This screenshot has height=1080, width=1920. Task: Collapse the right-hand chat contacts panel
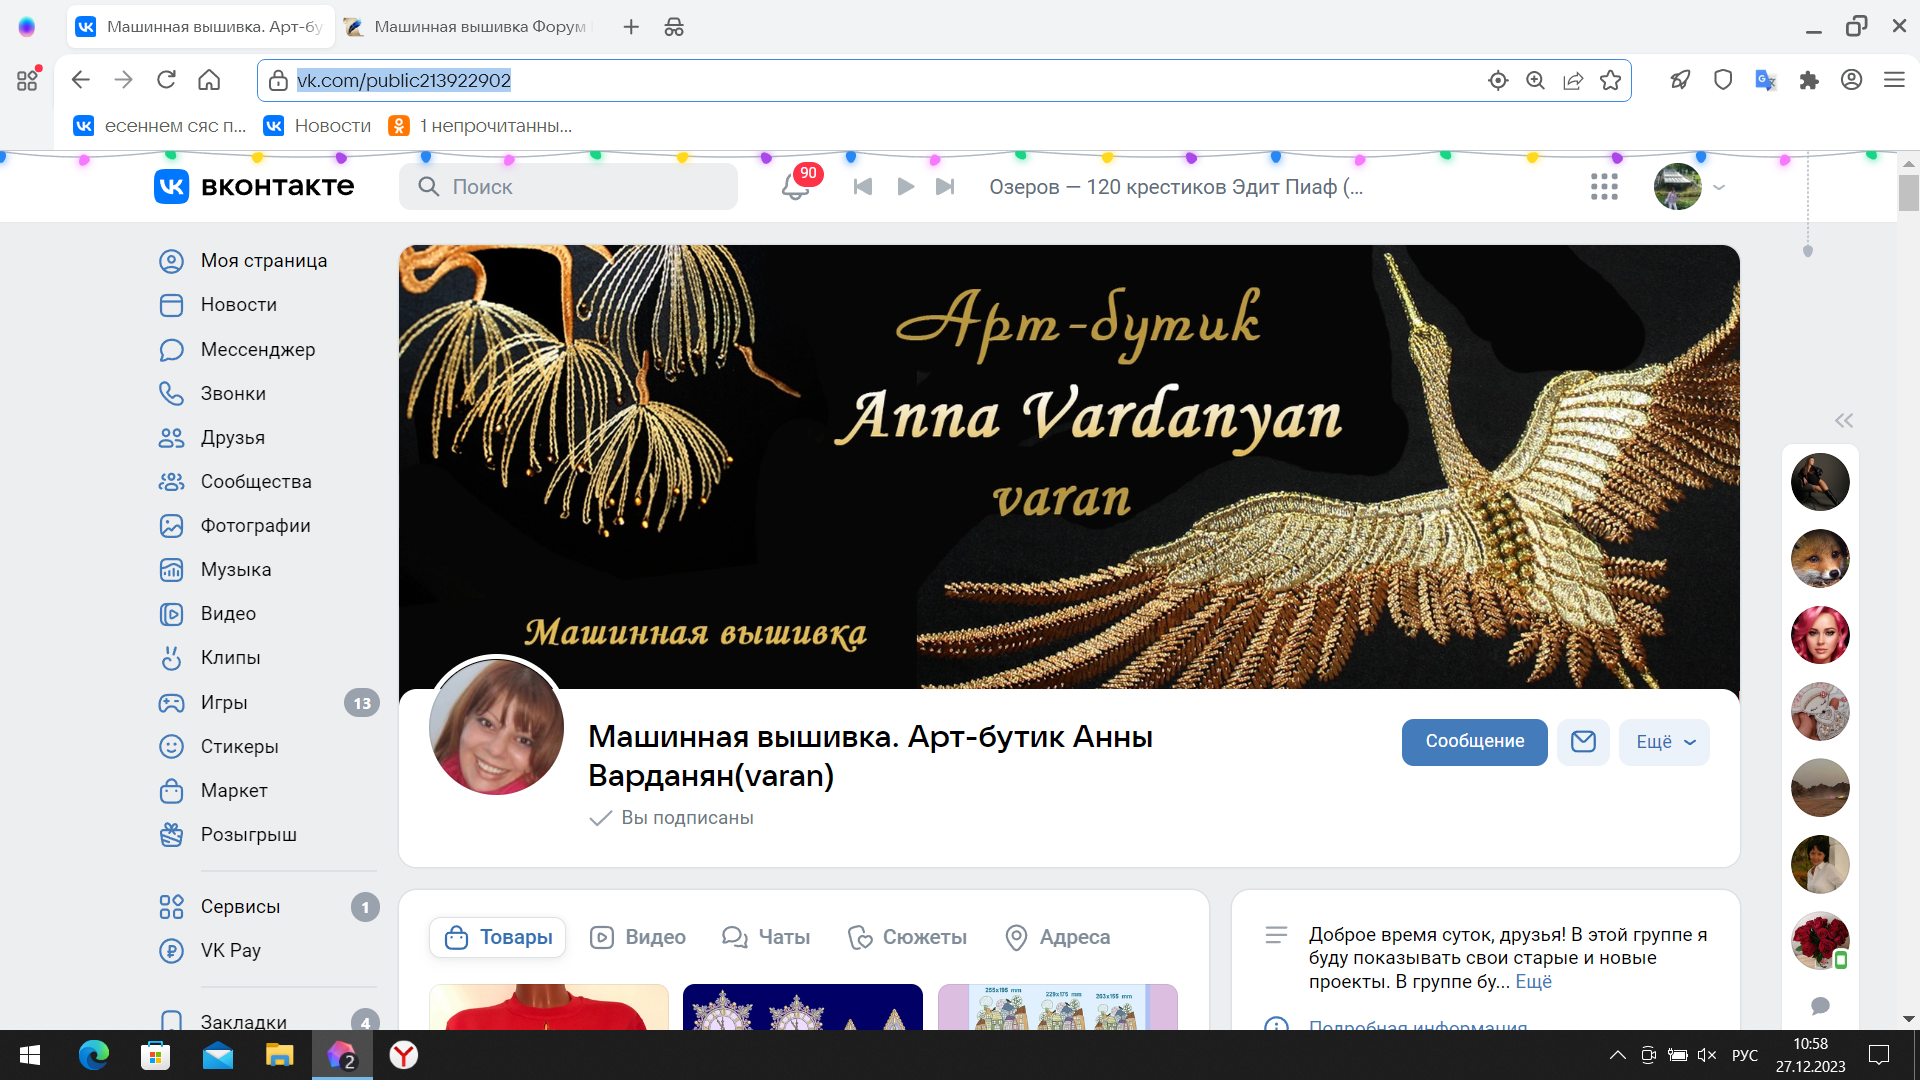[1843, 420]
